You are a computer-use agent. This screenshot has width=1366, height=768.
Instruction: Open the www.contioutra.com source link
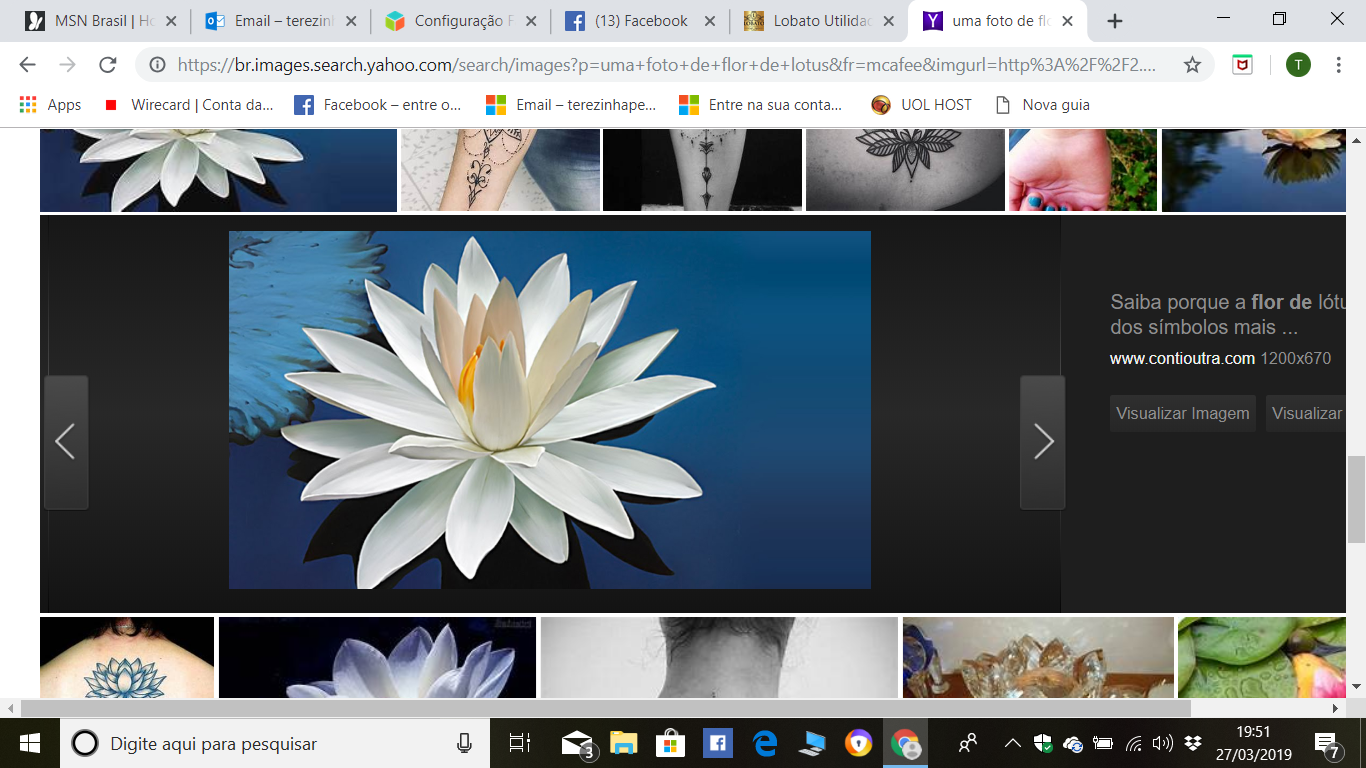1182,358
